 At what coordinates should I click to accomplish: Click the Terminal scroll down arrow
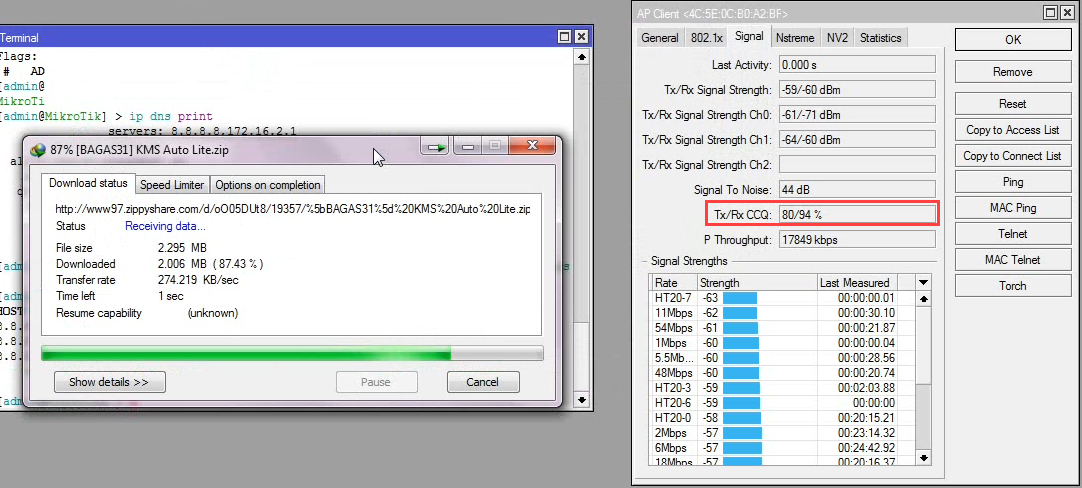(x=582, y=400)
